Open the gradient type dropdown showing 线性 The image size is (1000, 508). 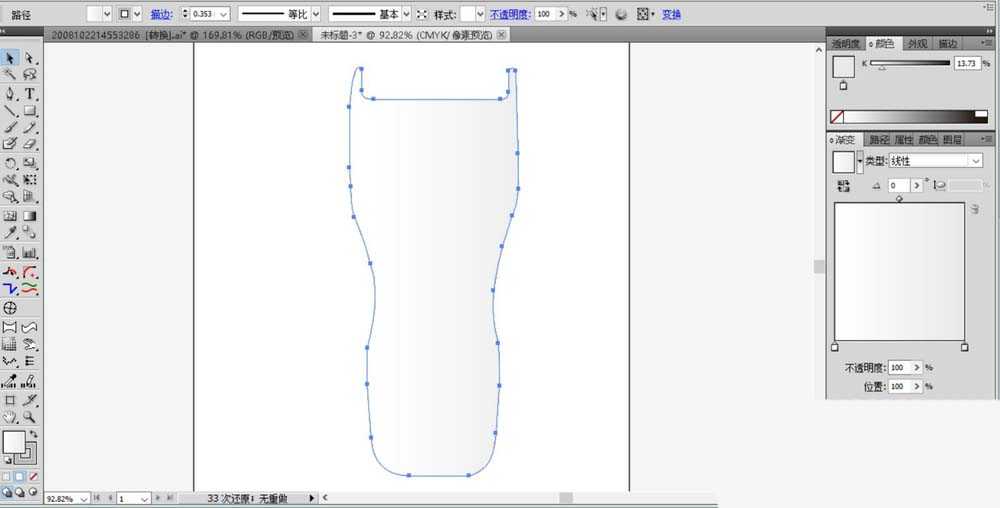[x=935, y=161]
